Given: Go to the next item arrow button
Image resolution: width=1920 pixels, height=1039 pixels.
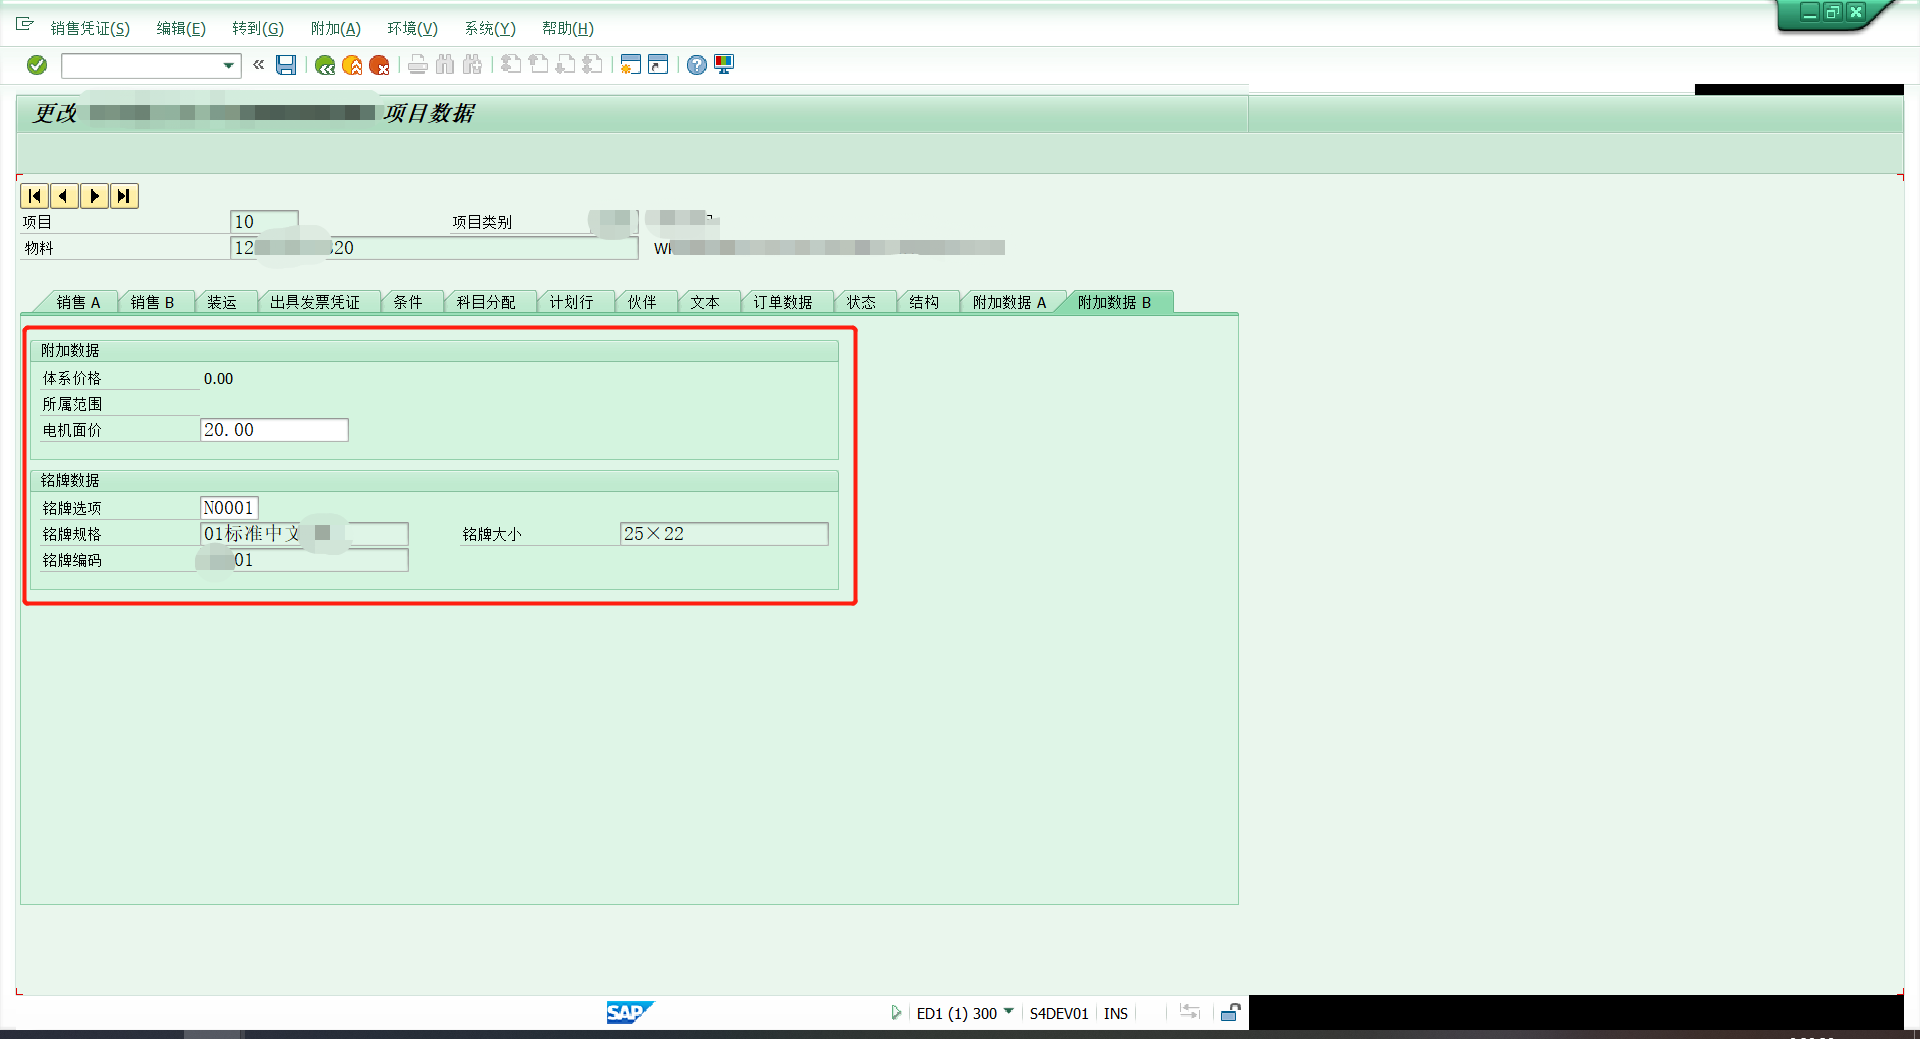Looking at the screenshot, I should point(94,196).
